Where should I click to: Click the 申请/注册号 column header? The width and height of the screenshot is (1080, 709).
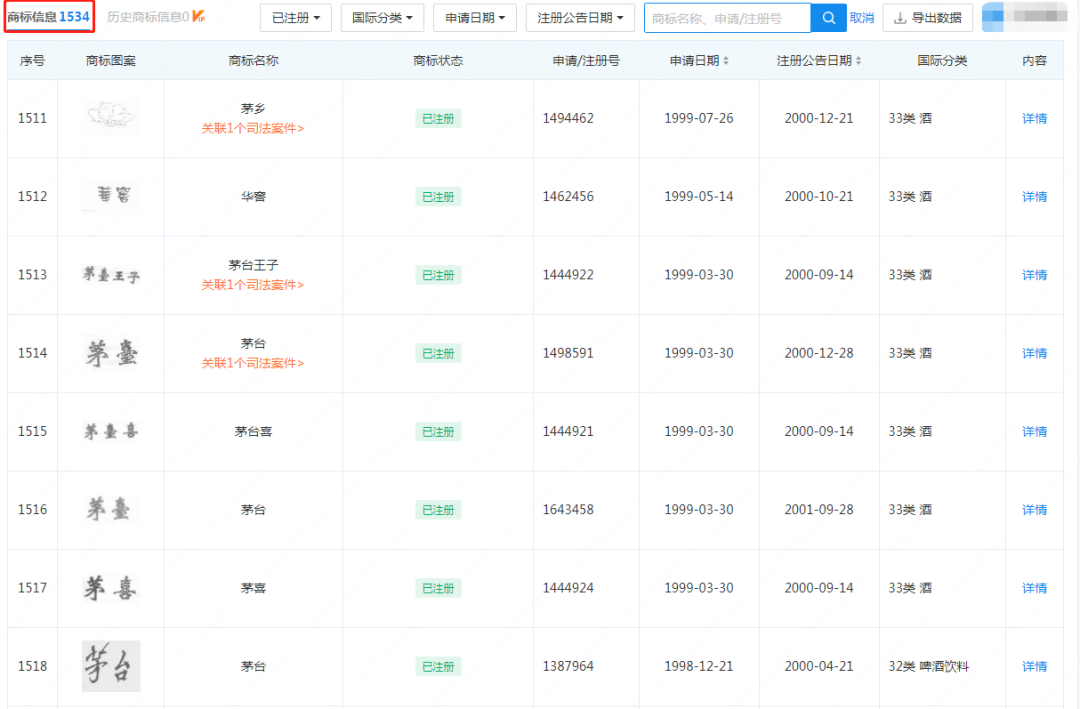click(586, 61)
